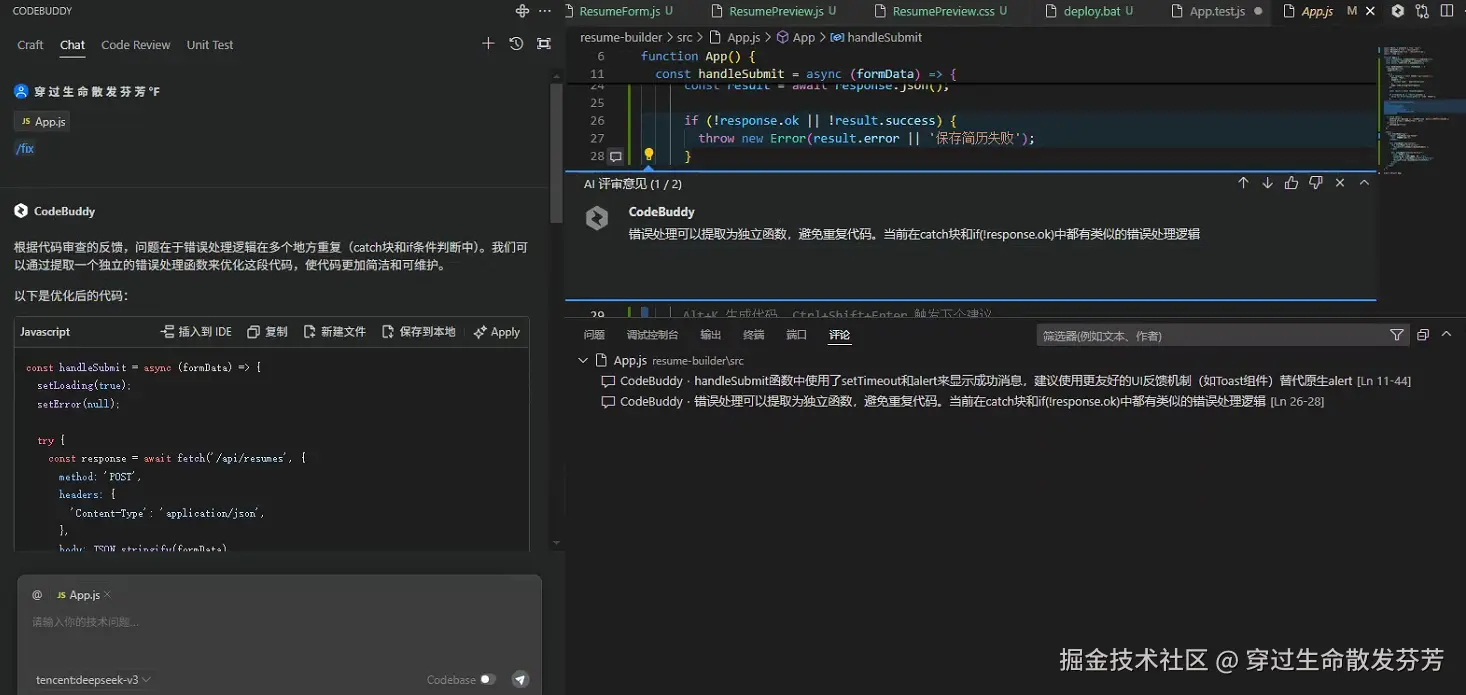Switch to the 问题 panel tab
1466x695 pixels.
[x=594, y=335]
